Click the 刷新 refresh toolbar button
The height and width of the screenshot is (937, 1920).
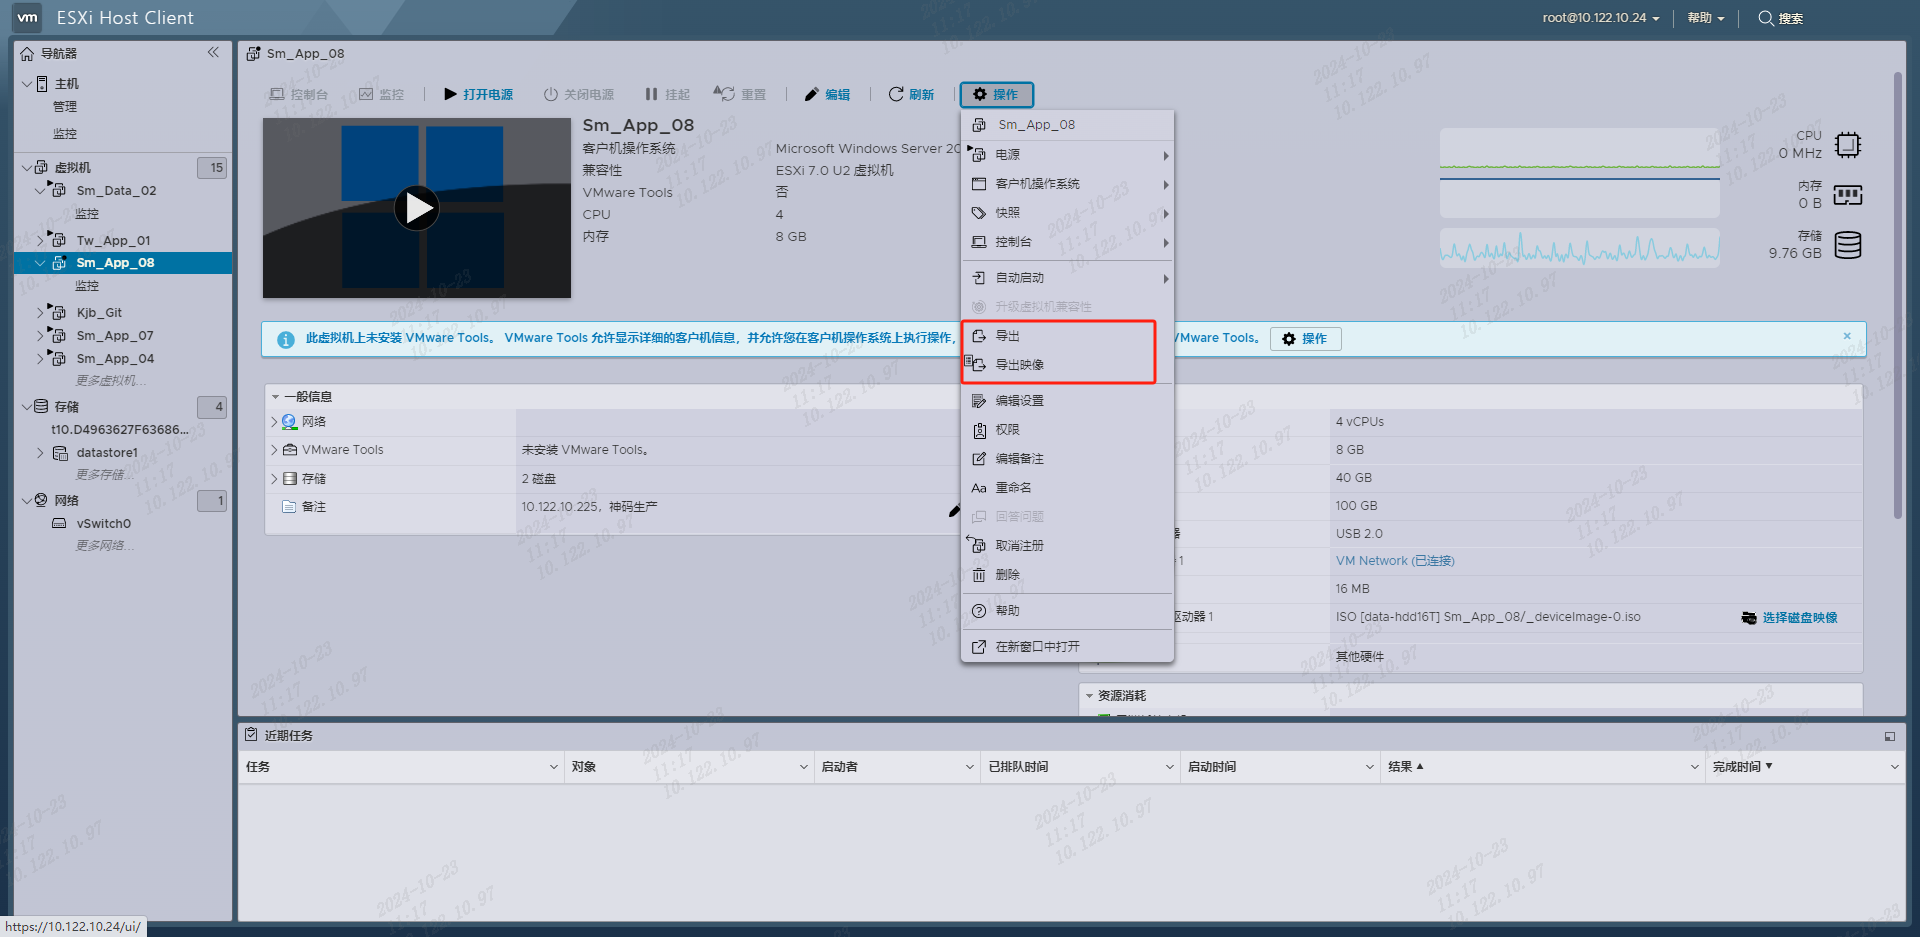click(x=911, y=94)
